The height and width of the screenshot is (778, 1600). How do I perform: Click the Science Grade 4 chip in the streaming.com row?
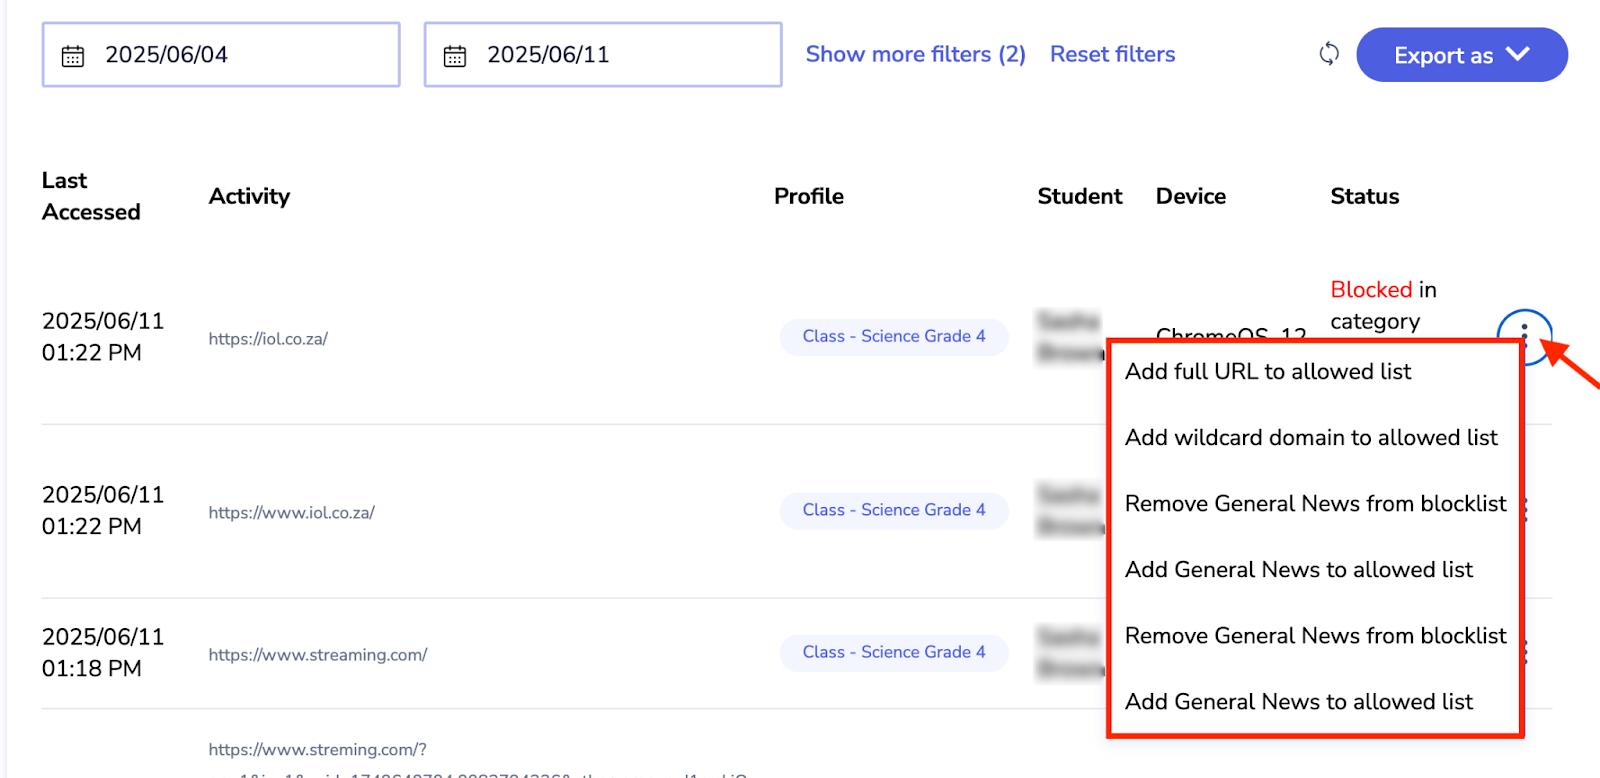coord(893,653)
